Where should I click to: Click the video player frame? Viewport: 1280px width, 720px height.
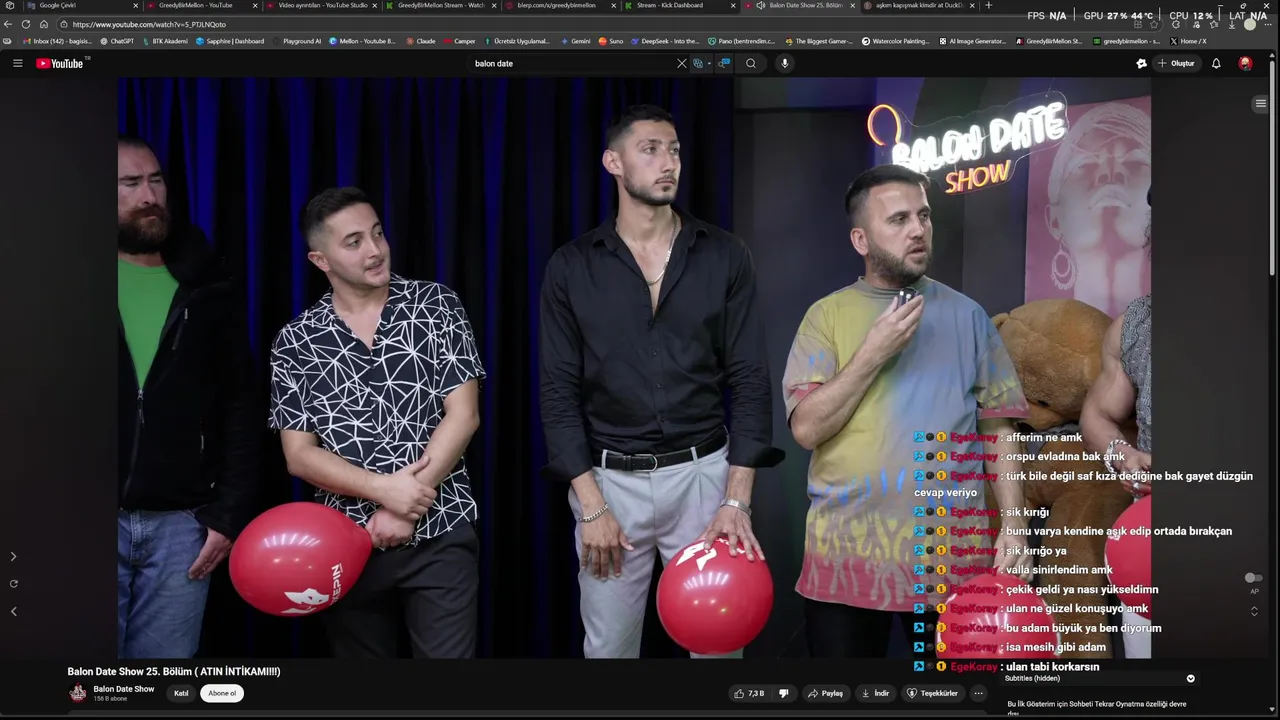(634, 367)
